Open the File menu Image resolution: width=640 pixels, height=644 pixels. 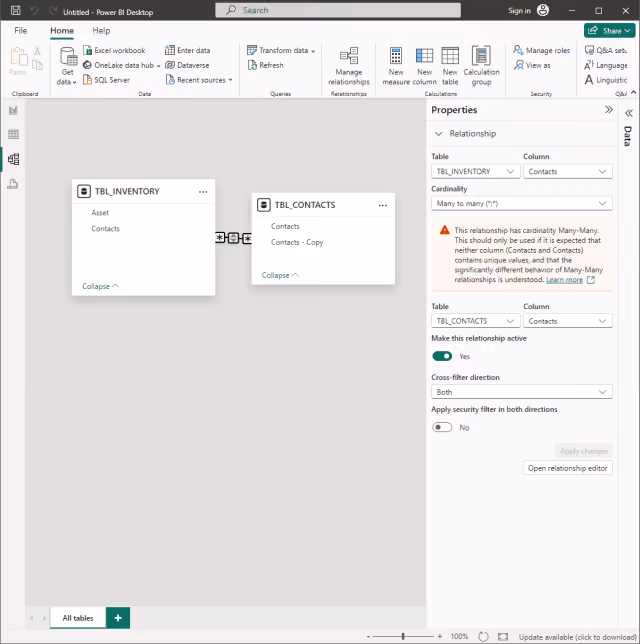(x=21, y=30)
